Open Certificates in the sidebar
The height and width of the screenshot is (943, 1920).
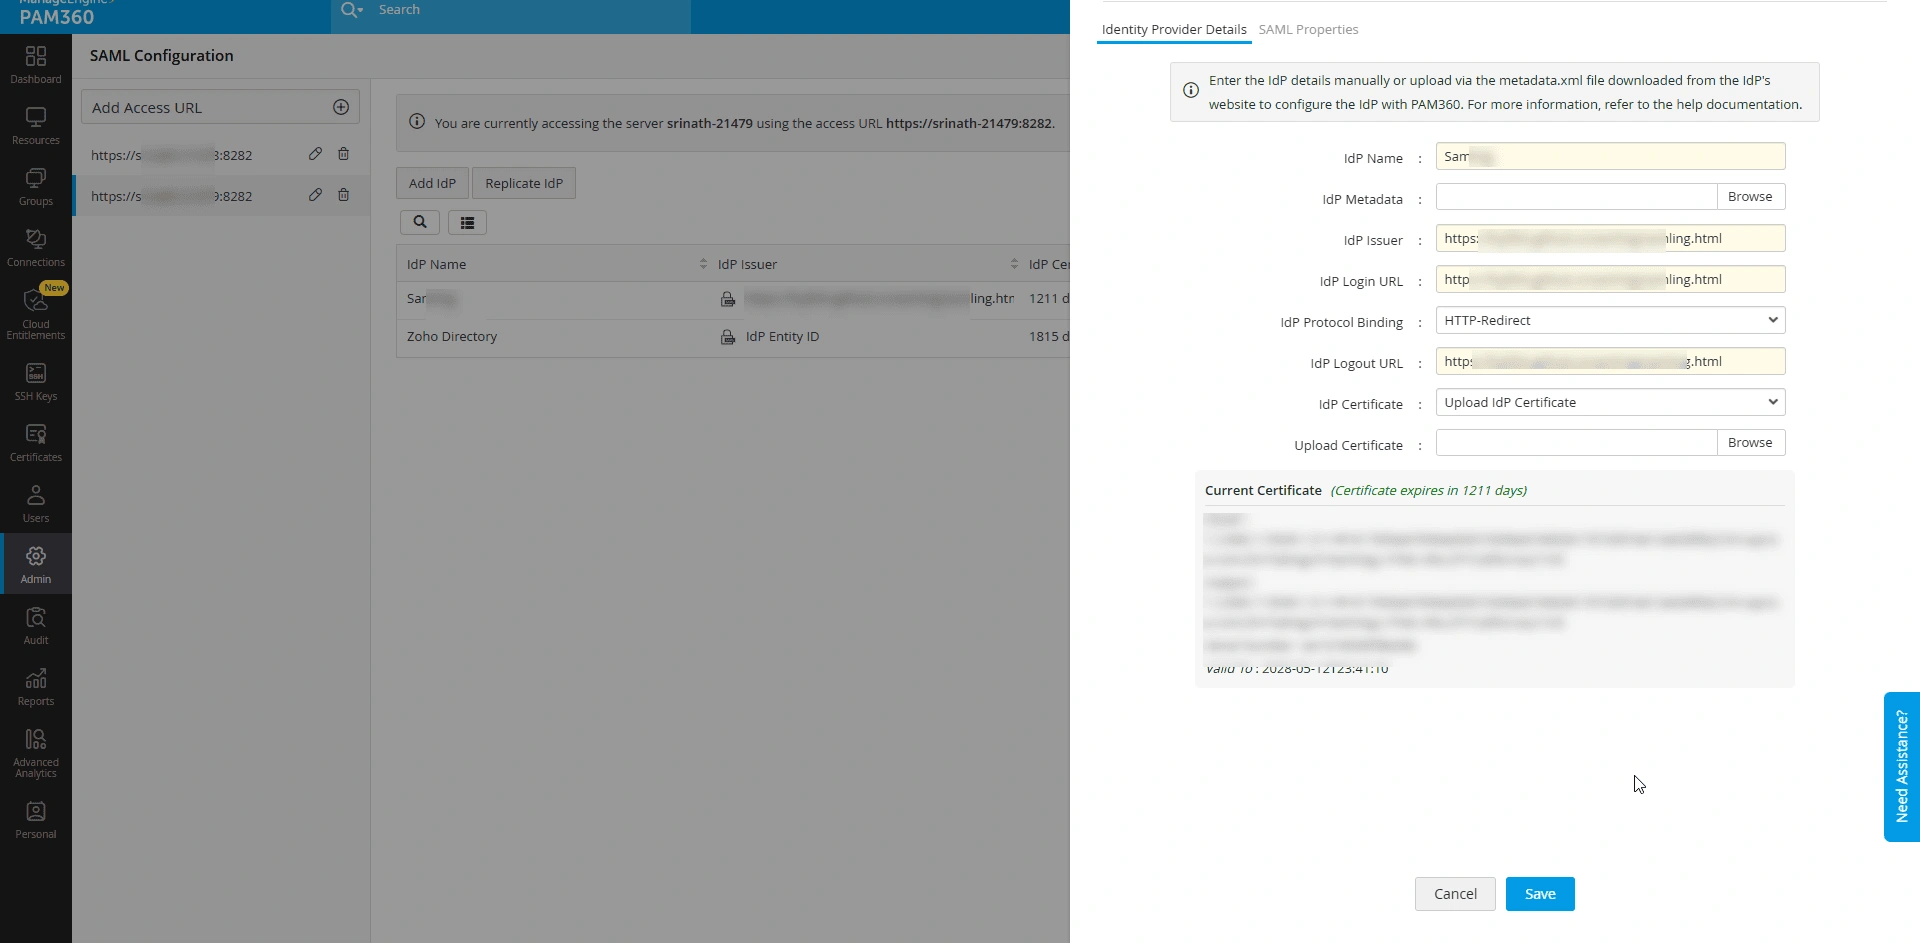point(36,443)
